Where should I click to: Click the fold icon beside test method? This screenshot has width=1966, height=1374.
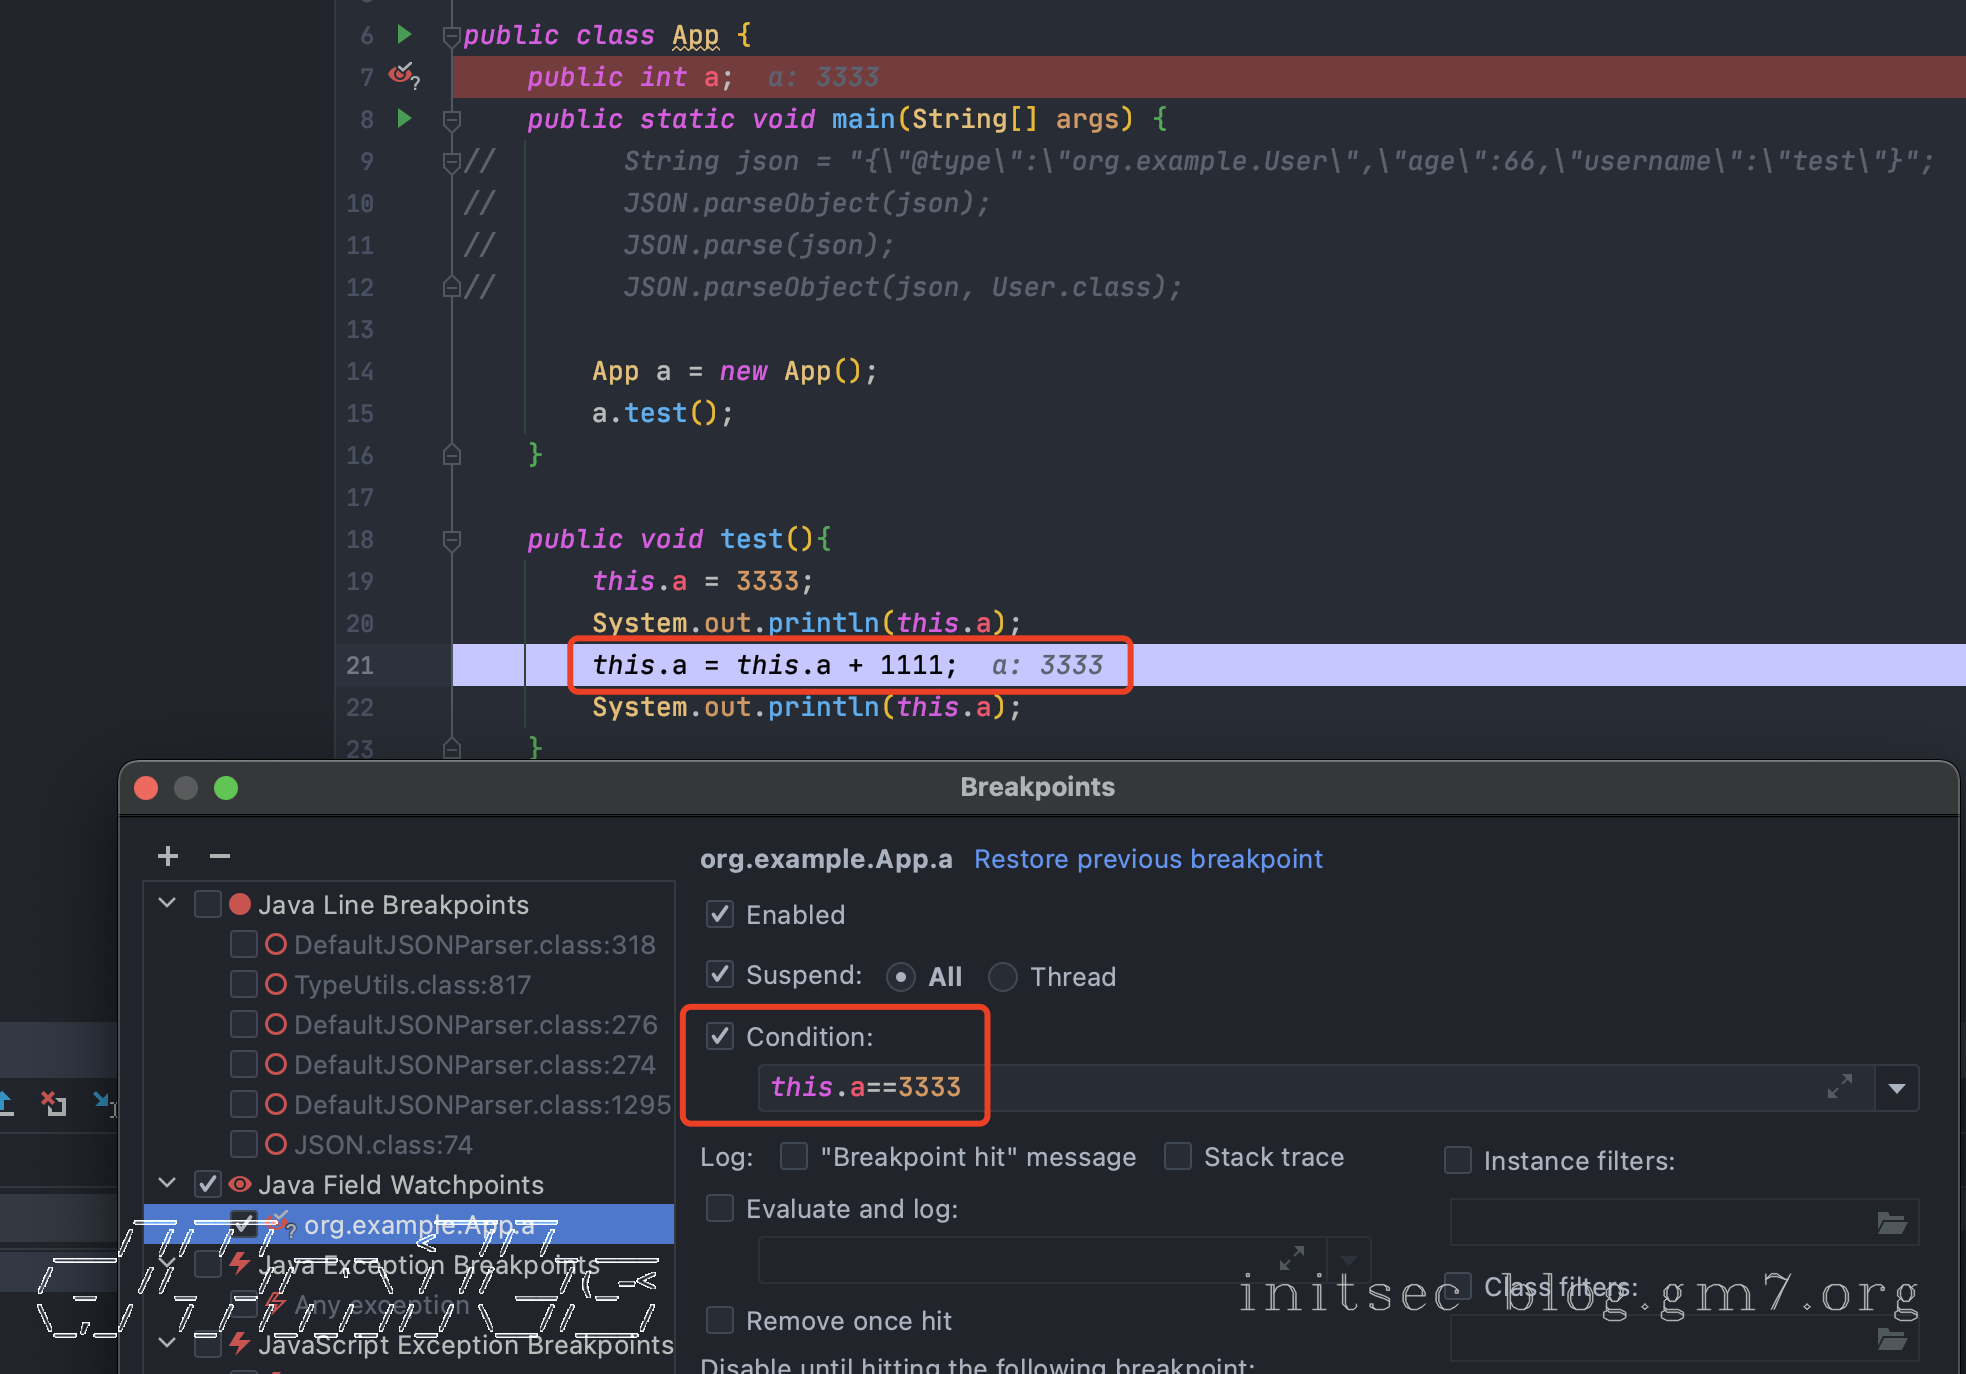(x=452, y=541)
